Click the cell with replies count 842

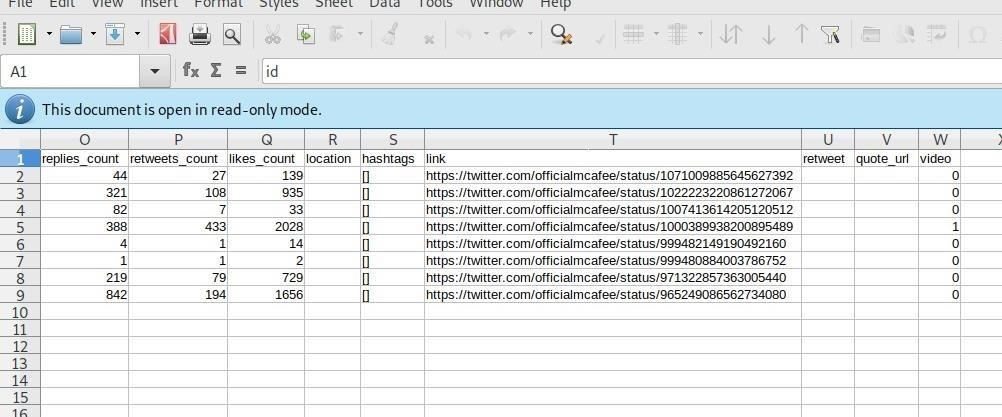84,295
